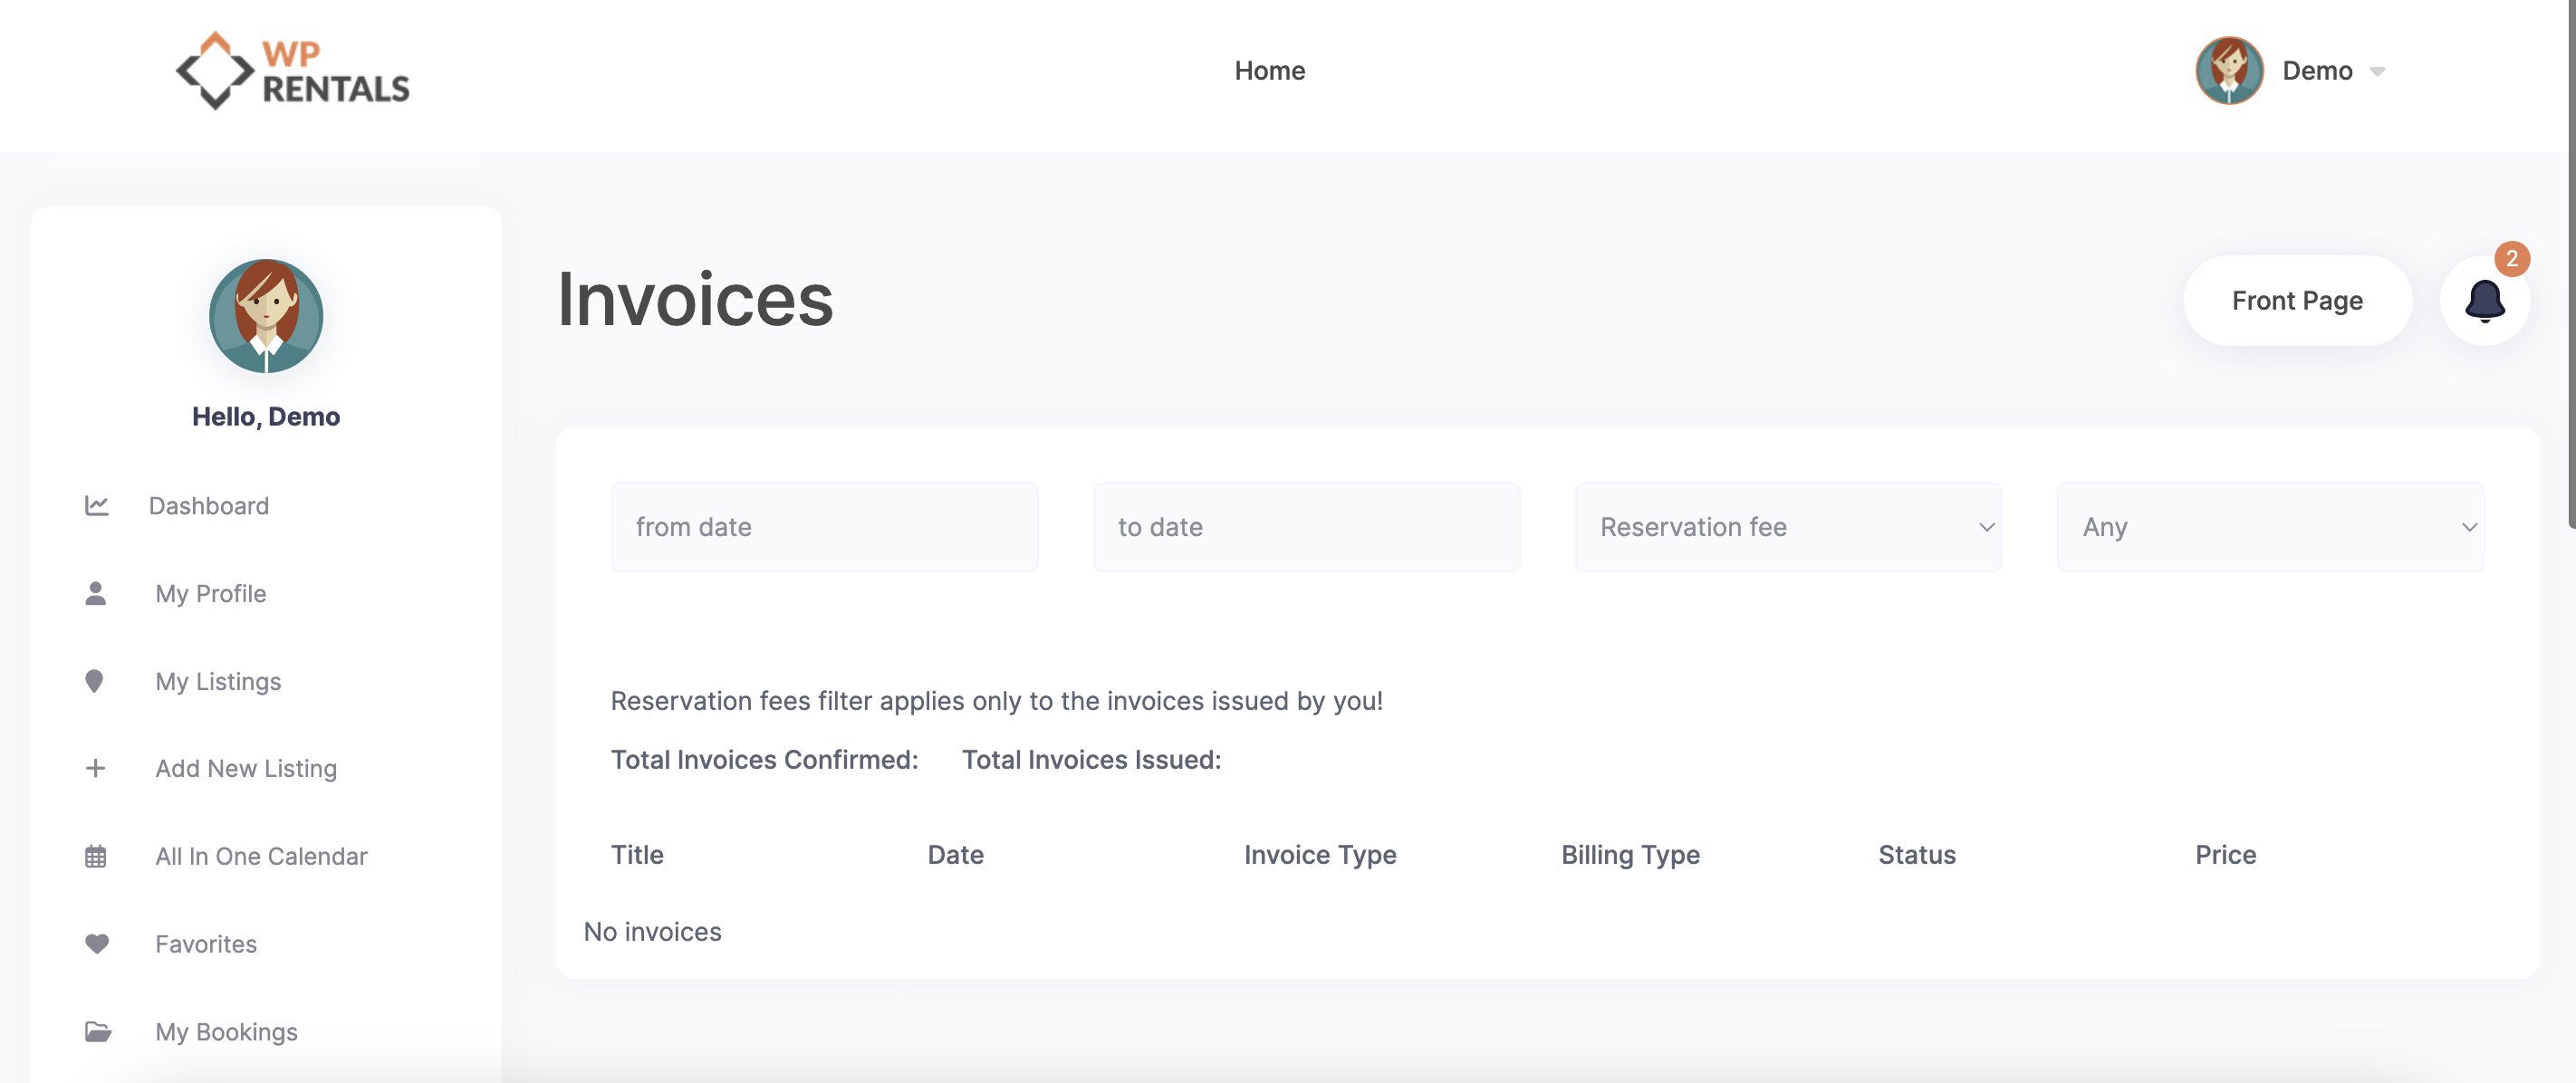Focus the from date field
Screen dimensions: 2576x1083
(x=824, y=527)
